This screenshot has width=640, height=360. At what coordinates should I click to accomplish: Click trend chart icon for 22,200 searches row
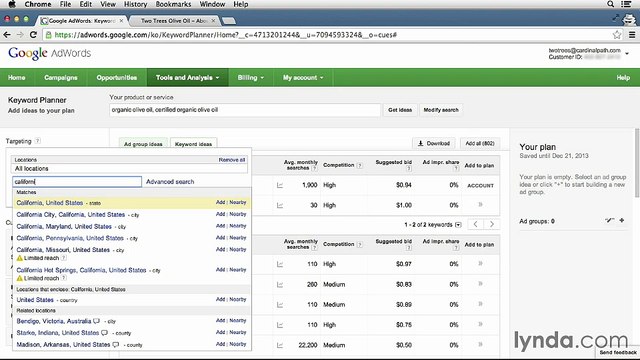280,345
